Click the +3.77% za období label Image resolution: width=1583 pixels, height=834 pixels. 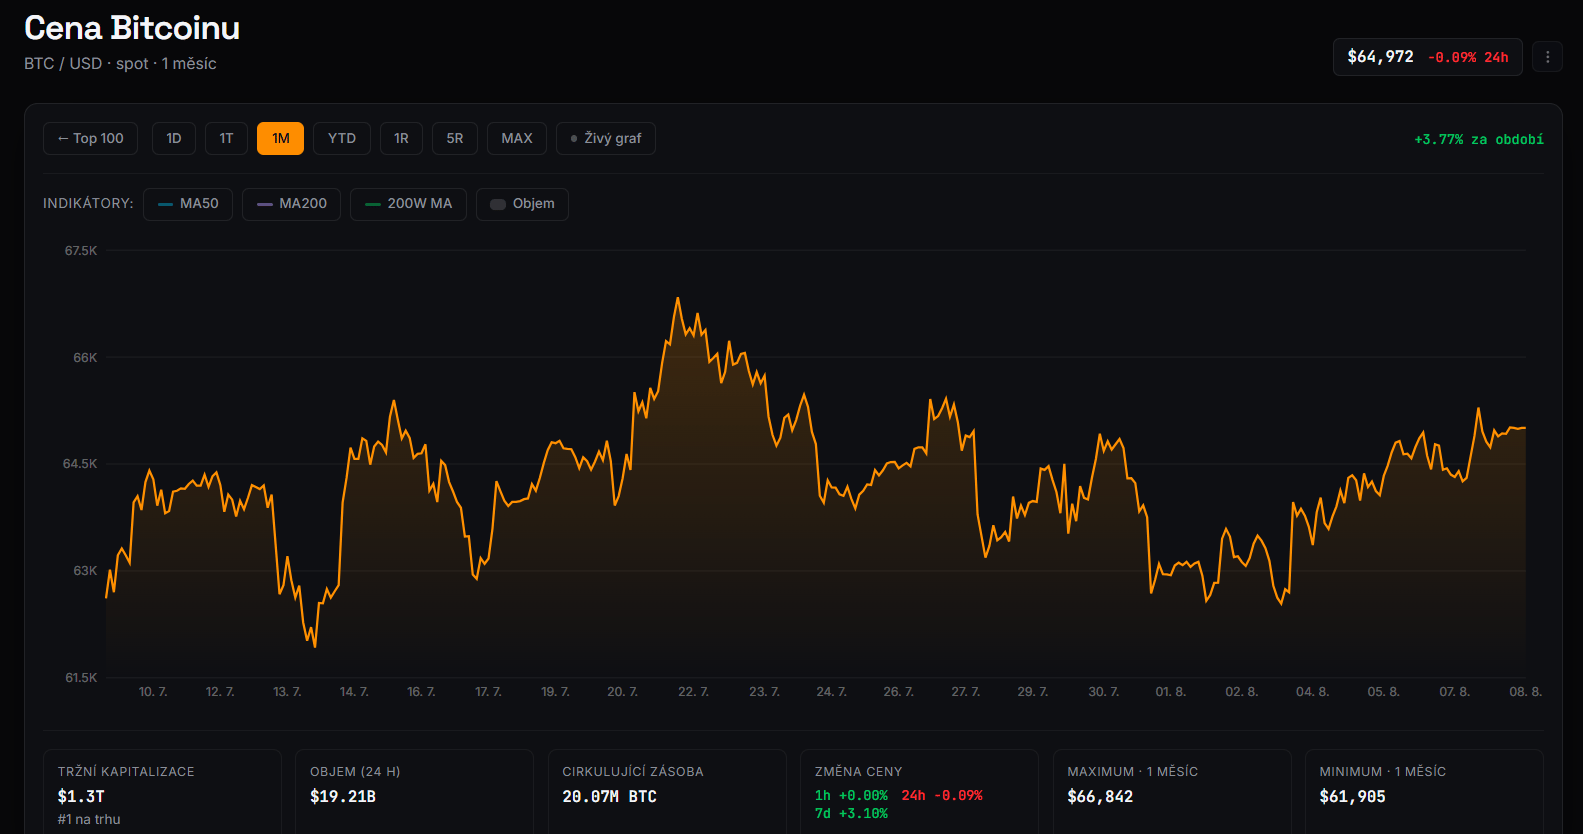1479,139
